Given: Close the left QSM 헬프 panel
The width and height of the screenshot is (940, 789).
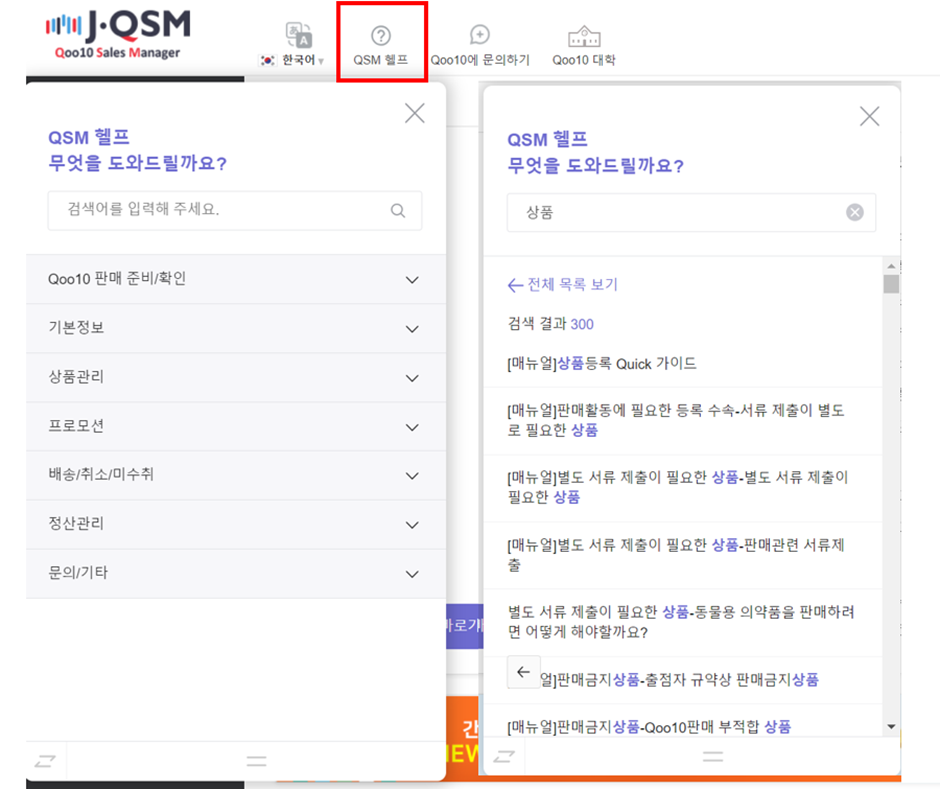Looking at the screenshot, I should click(x=414, y=113).
